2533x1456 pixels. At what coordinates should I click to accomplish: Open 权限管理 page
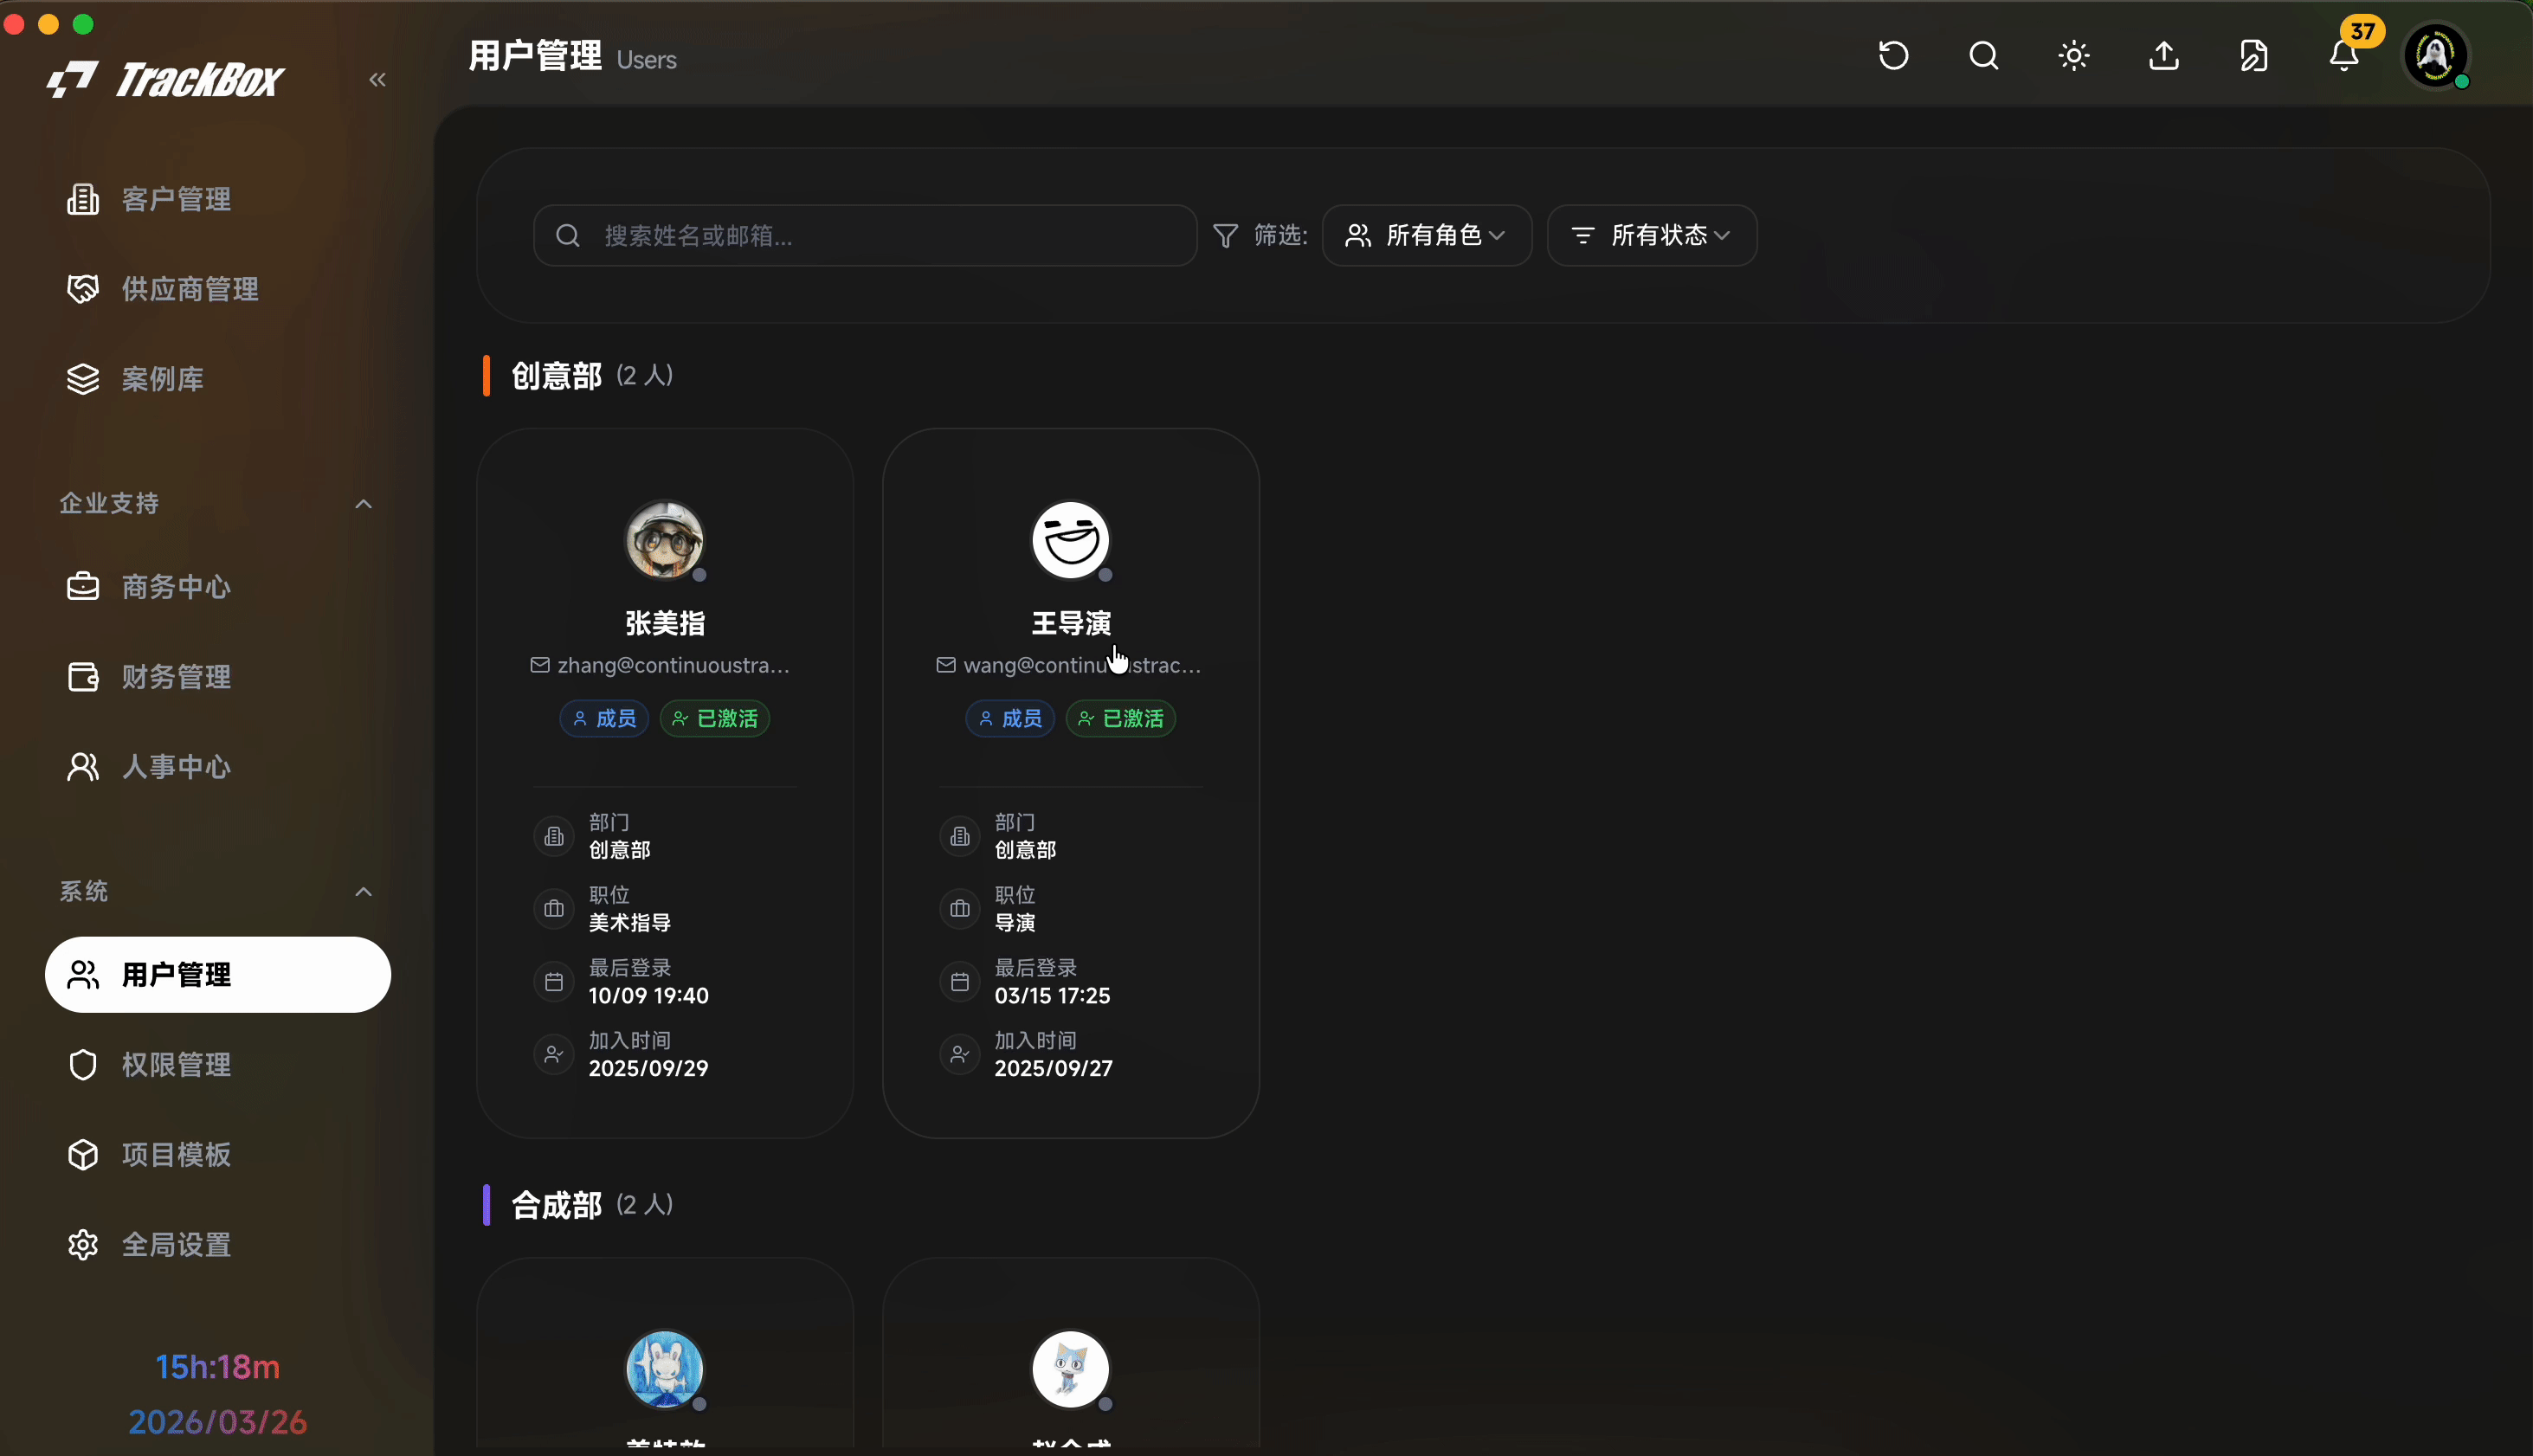point(218,1065)
